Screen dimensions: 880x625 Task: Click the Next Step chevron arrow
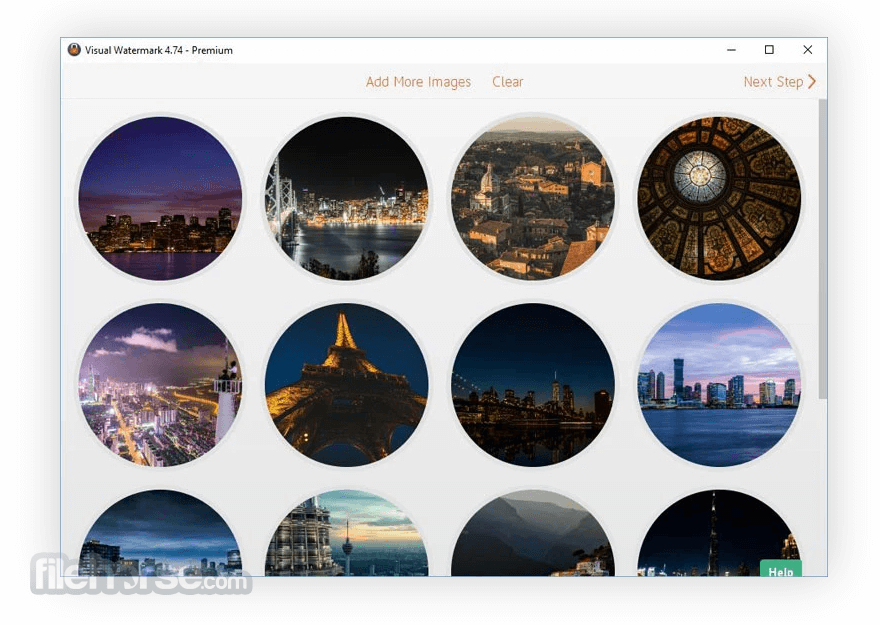pos(812,82)
